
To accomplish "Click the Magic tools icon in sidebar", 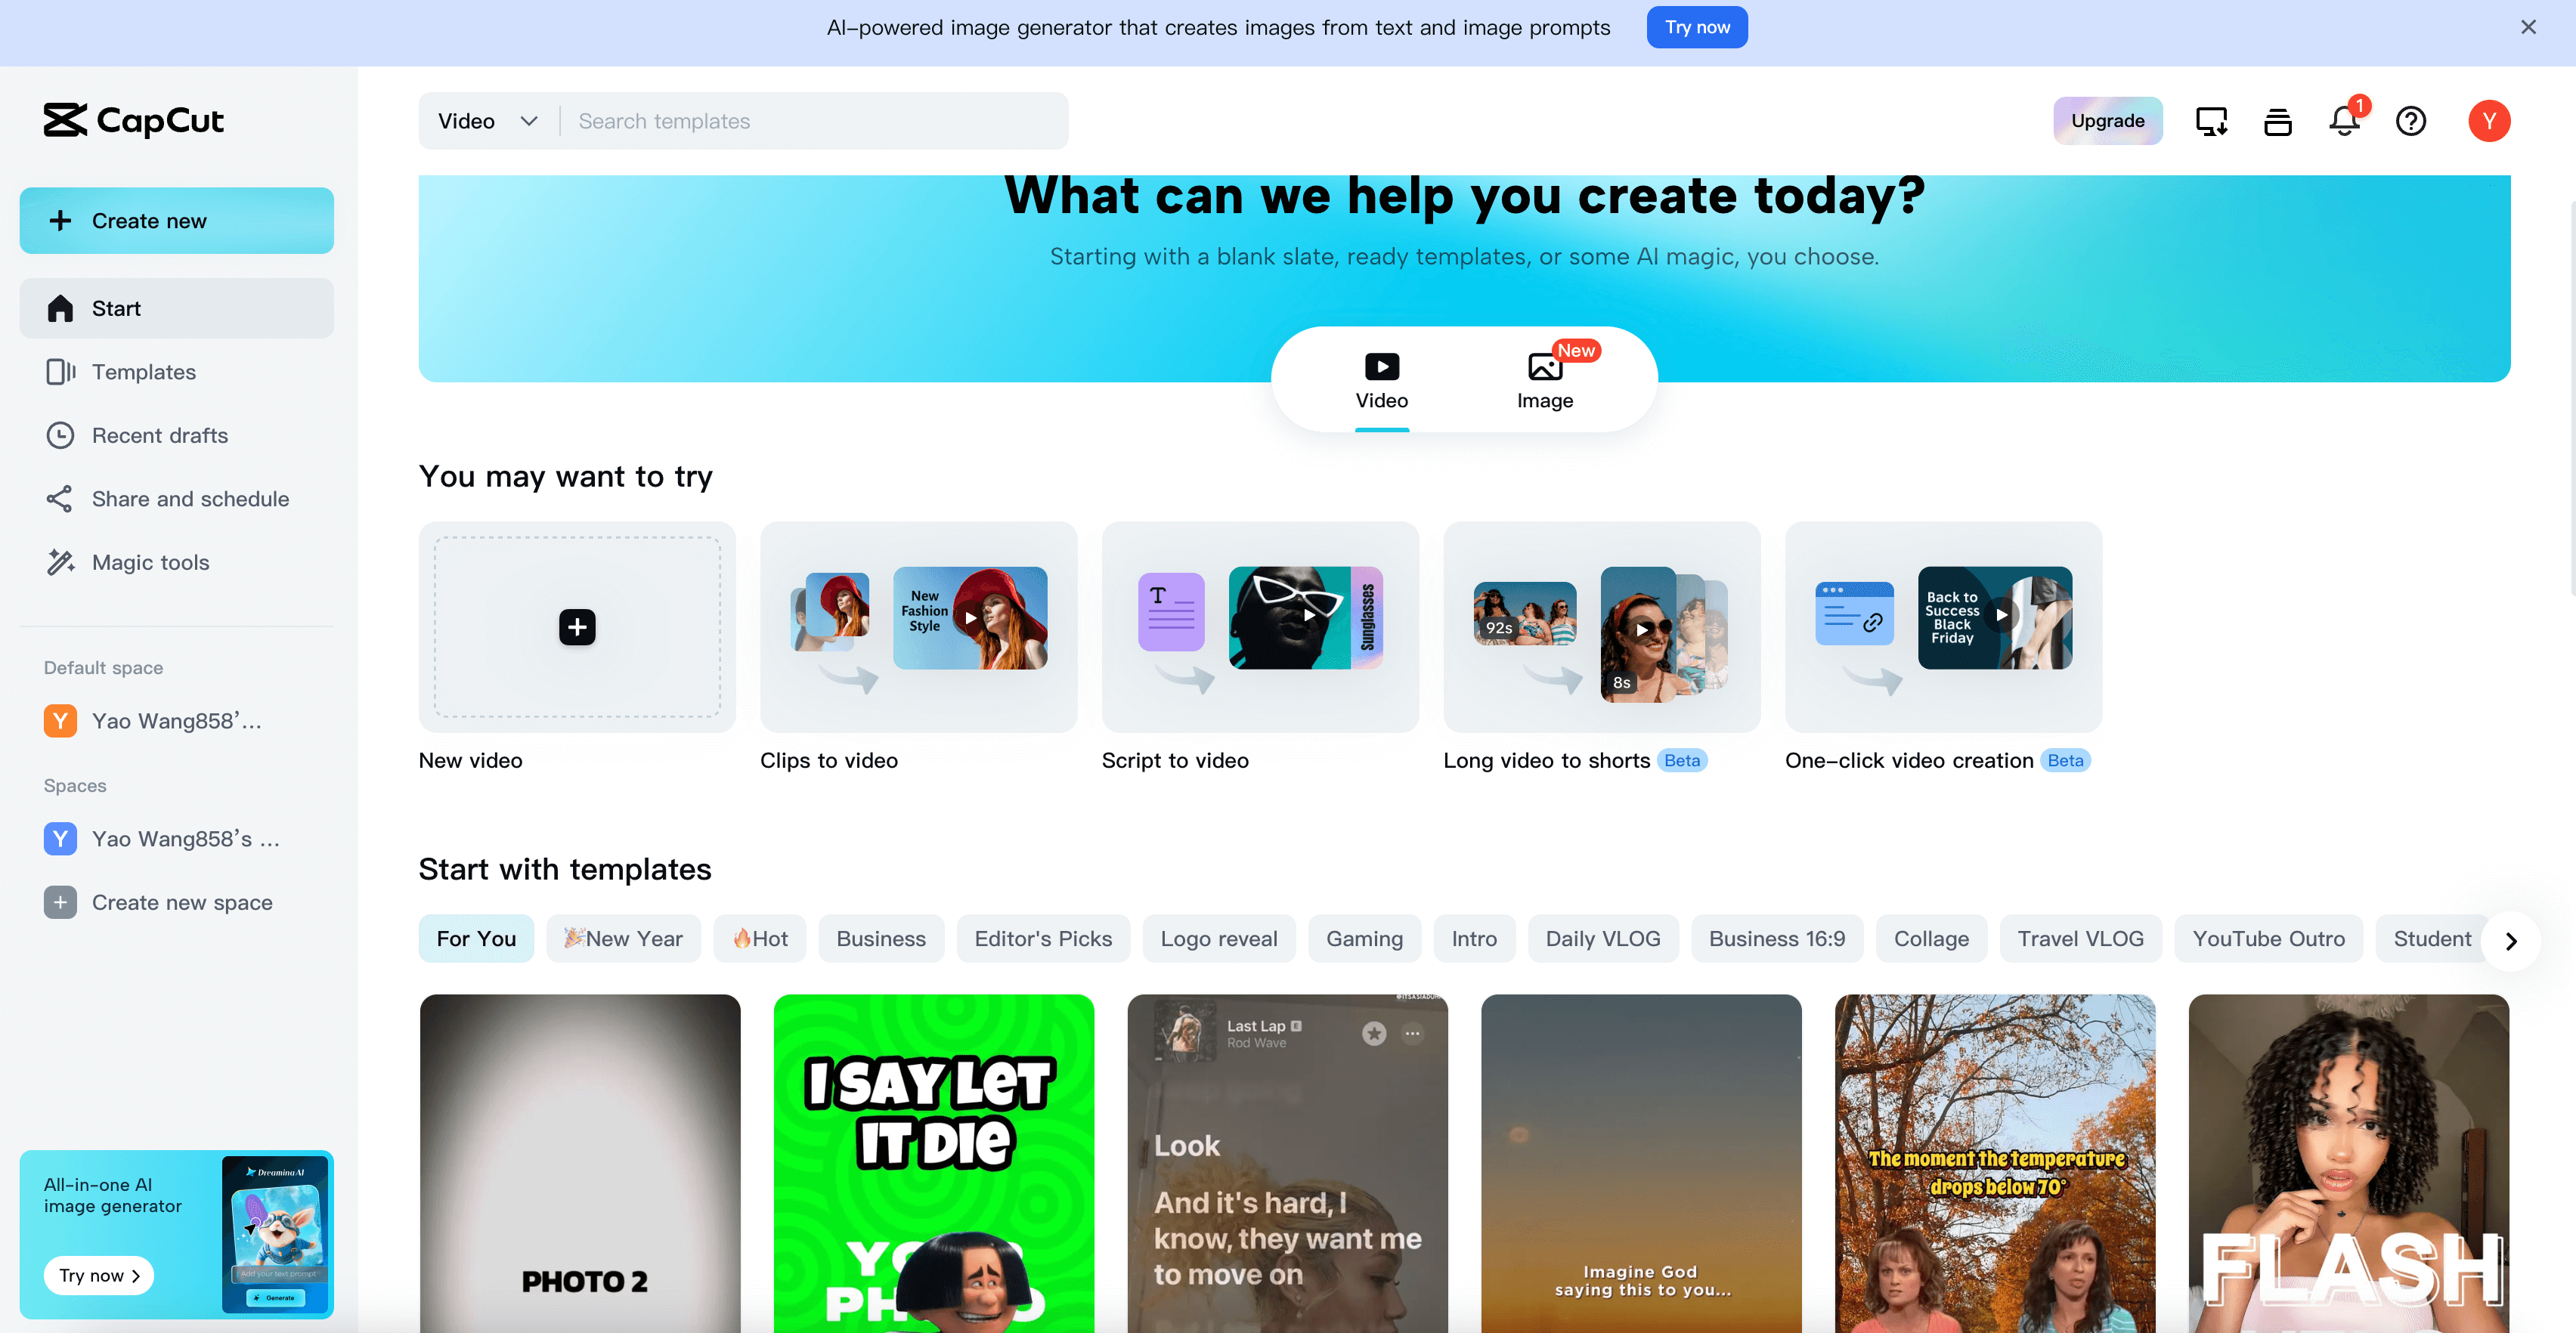I will pyautogui.click(x=60, y=561).
